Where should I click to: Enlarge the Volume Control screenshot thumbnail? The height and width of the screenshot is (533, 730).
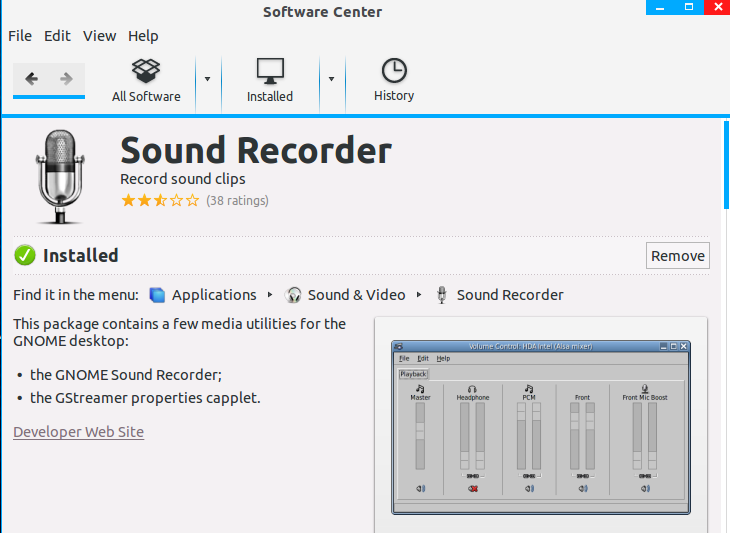540,425
